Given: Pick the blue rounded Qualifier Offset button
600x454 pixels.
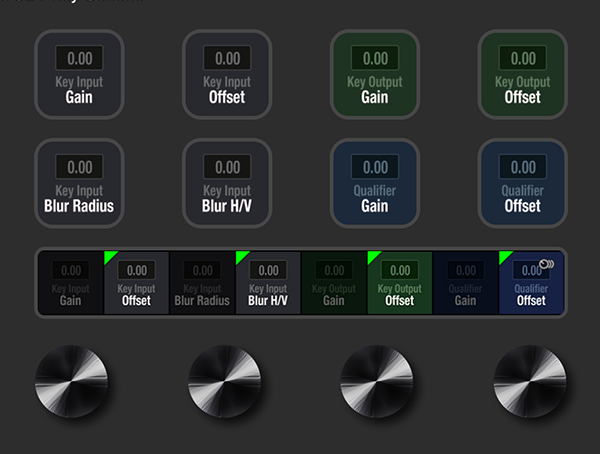Looking at the screenshot, I should [523, 183].
